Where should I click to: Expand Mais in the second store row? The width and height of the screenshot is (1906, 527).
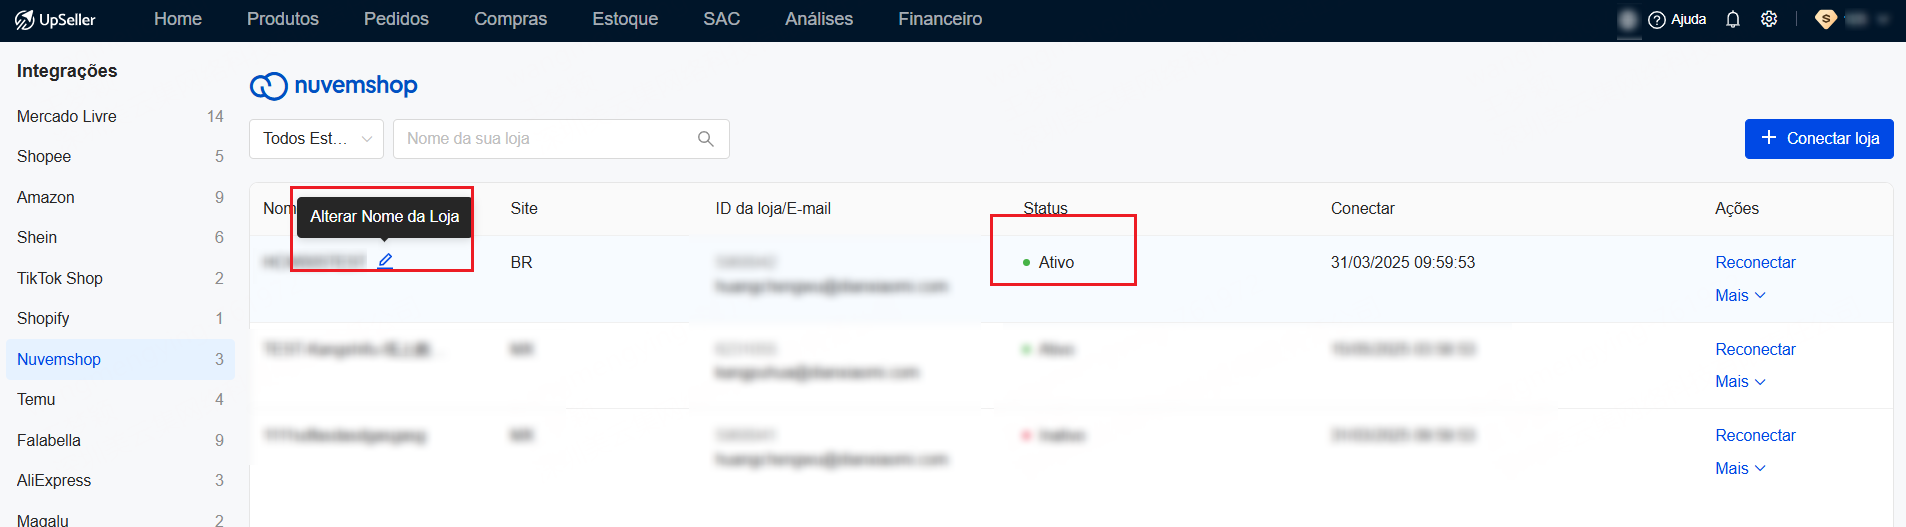pyautogui.click(x=1740, y=381)
